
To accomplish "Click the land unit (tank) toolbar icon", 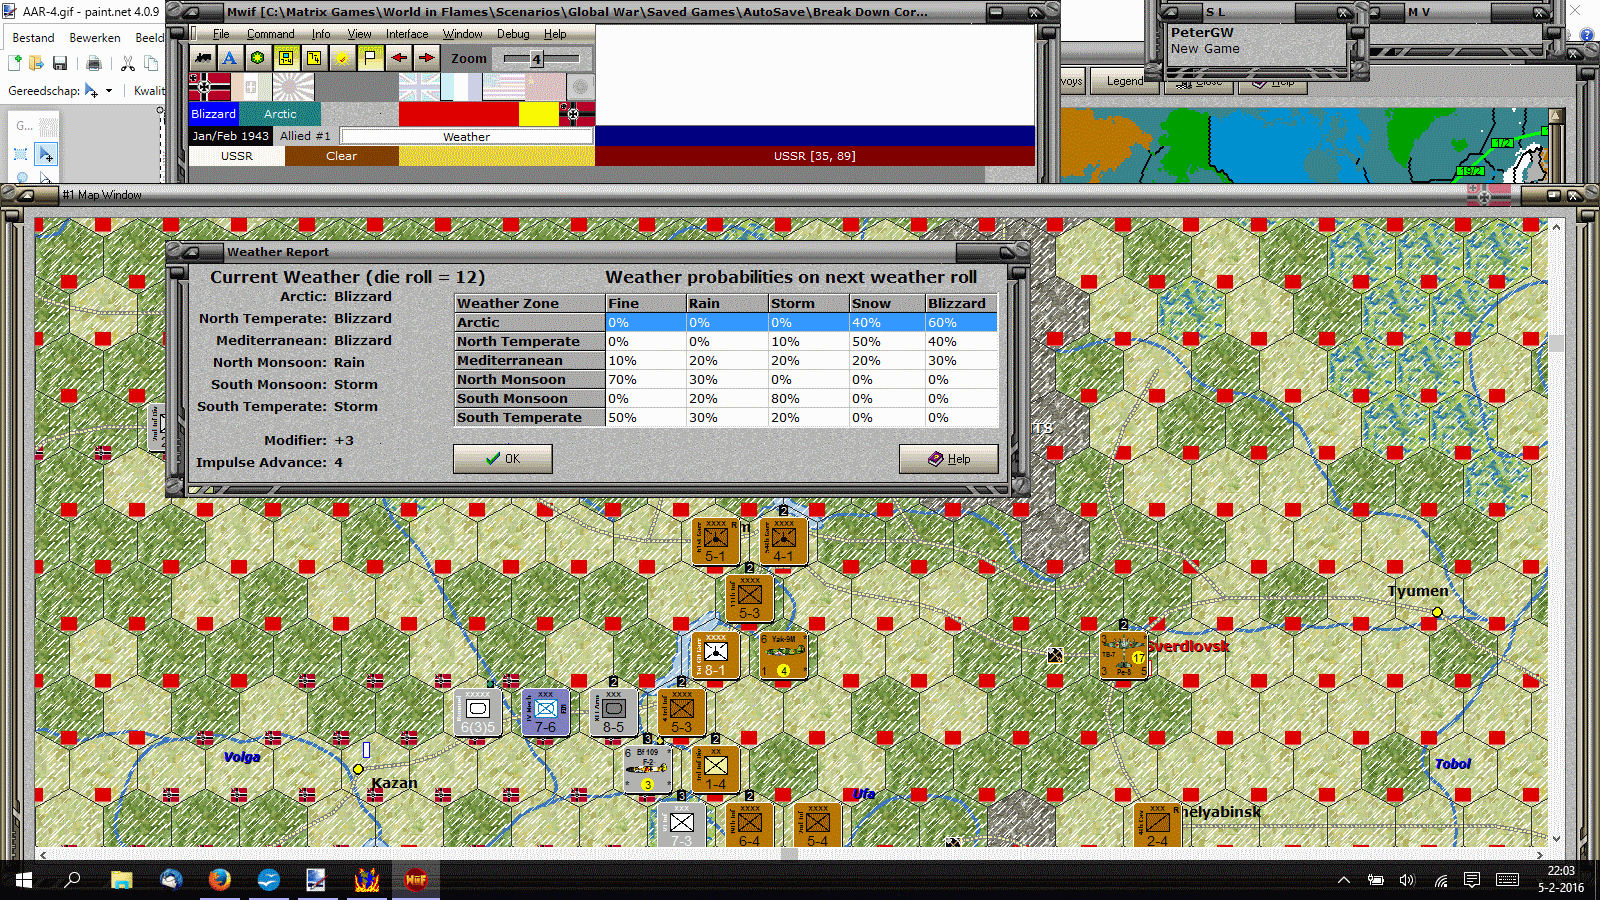I will point(203,58).
